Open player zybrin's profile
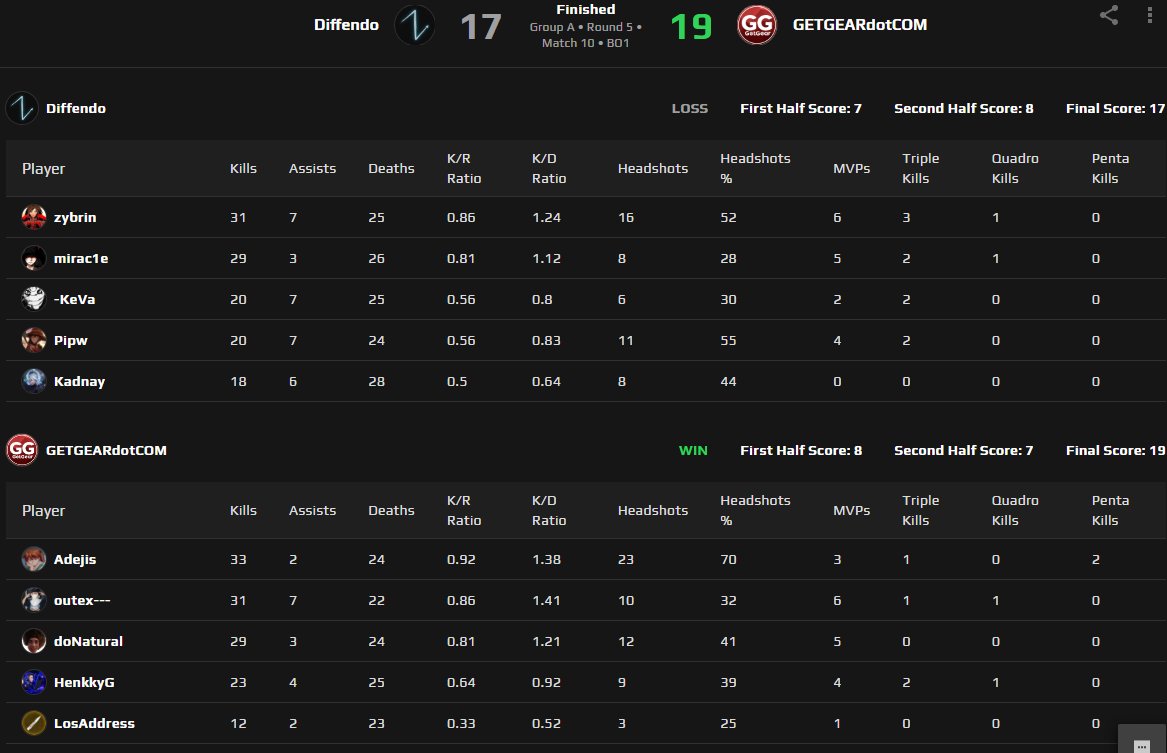The width and height of the screenshot is (1167, 753). (74, 217)
